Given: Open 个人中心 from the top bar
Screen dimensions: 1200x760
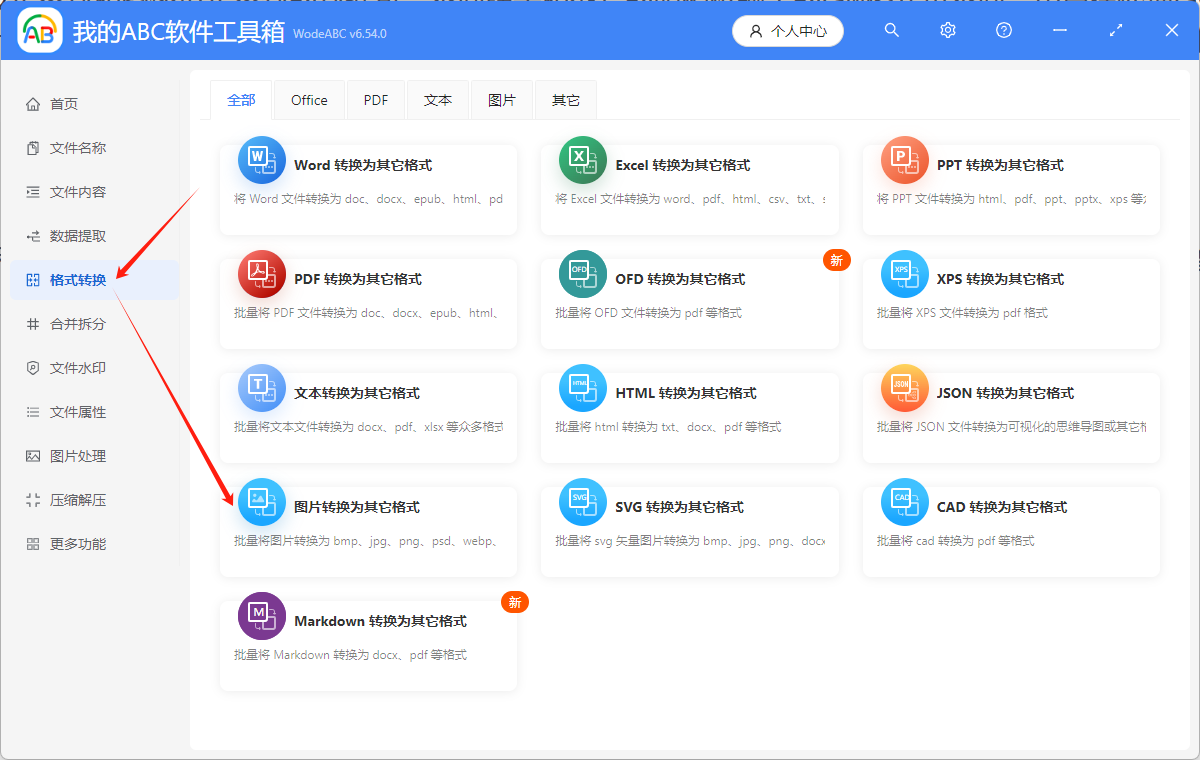Looking at the screenshot, I should tap(788, 30).
